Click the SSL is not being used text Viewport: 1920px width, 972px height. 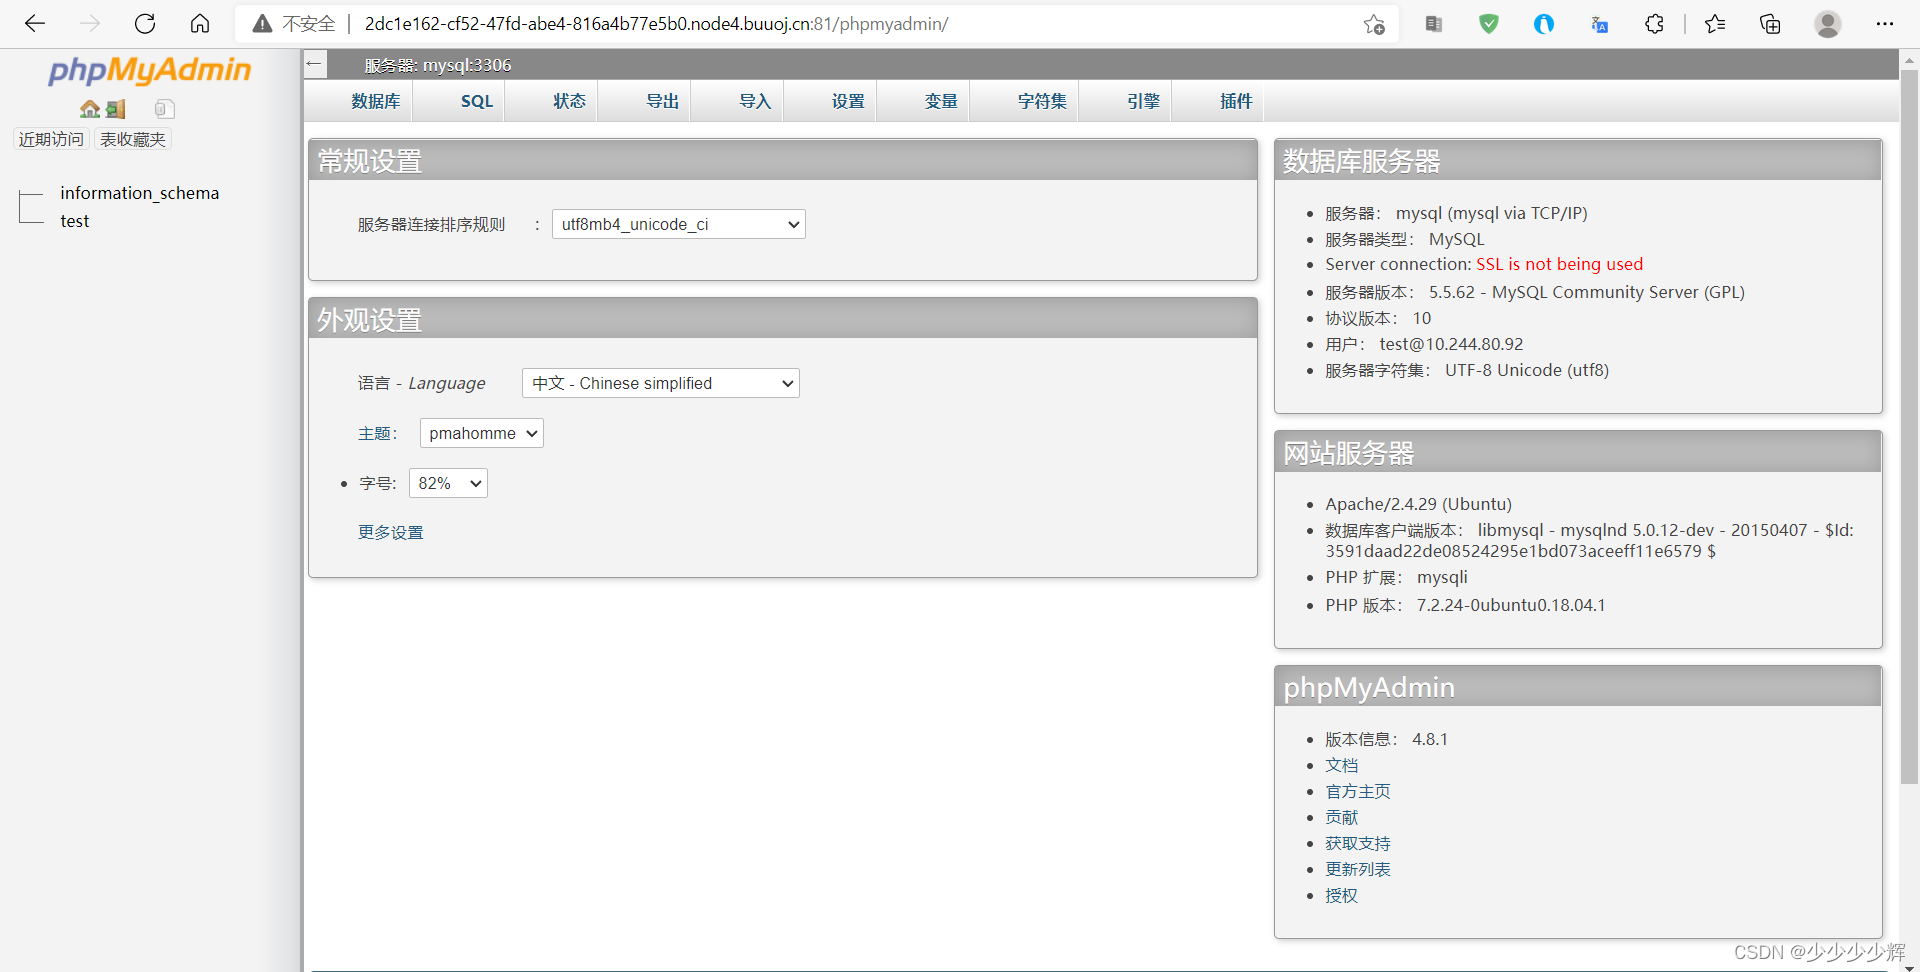1559,264
